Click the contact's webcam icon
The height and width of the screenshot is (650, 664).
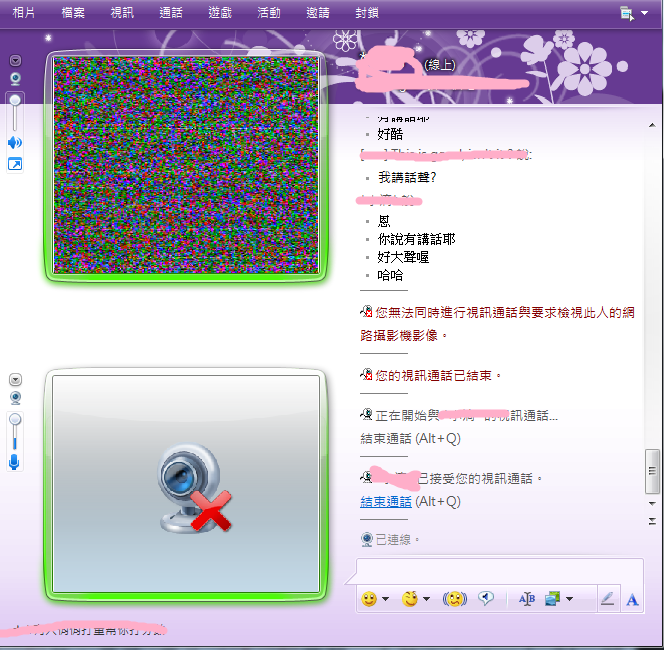point(15,79)
